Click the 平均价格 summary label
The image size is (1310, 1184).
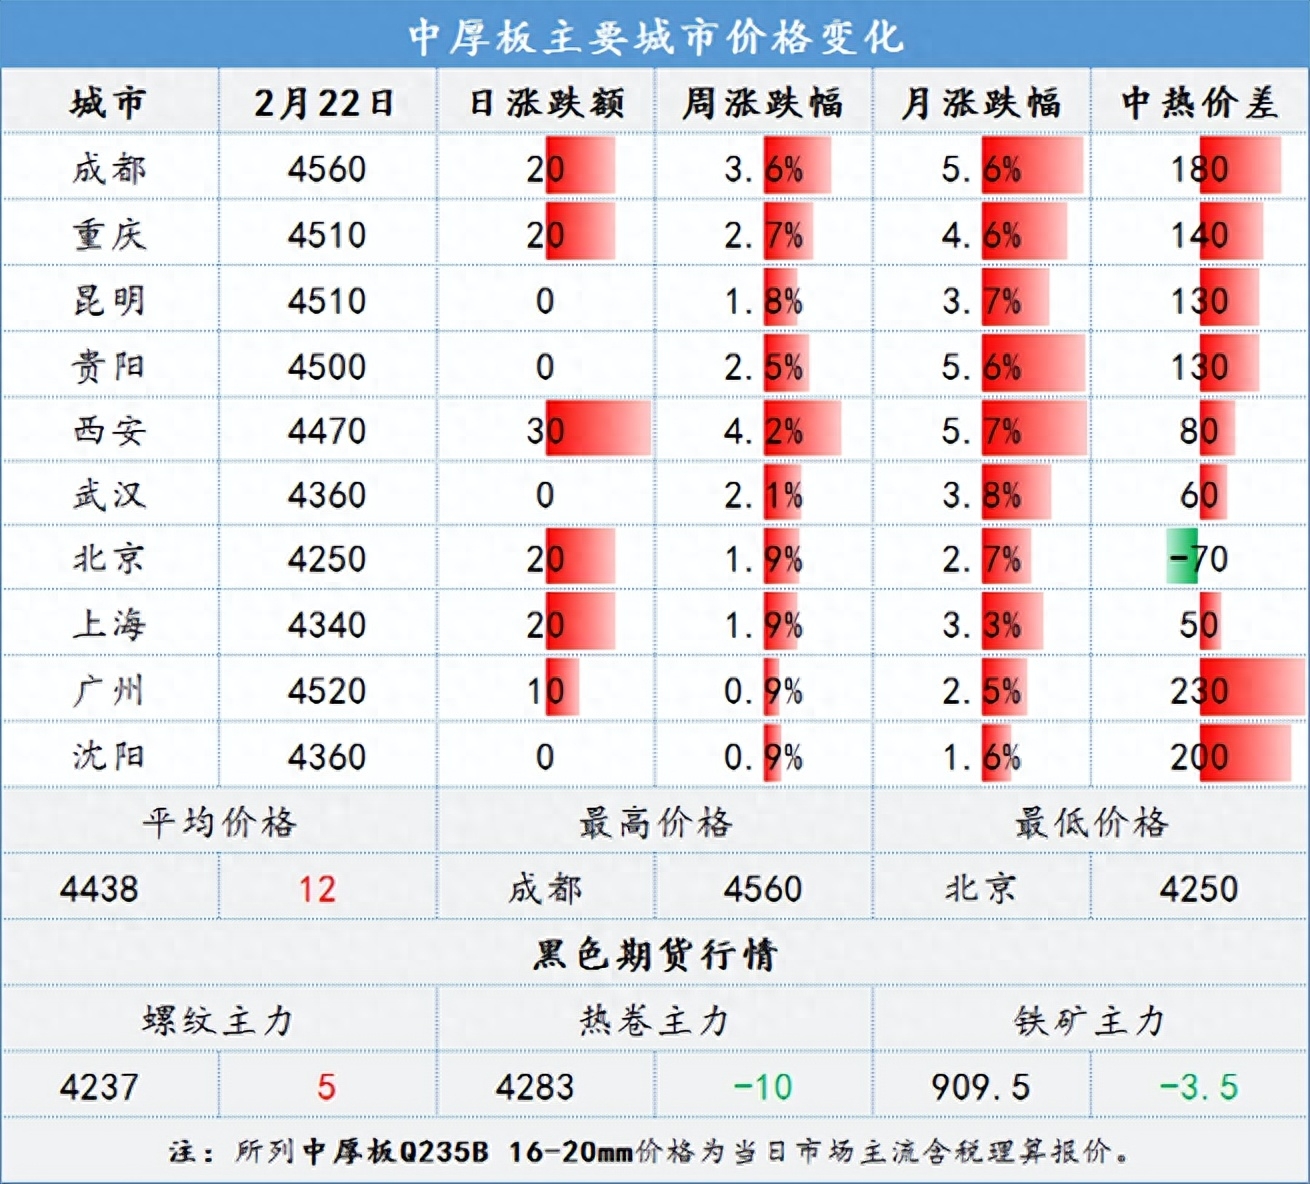[x=218, y=822]
